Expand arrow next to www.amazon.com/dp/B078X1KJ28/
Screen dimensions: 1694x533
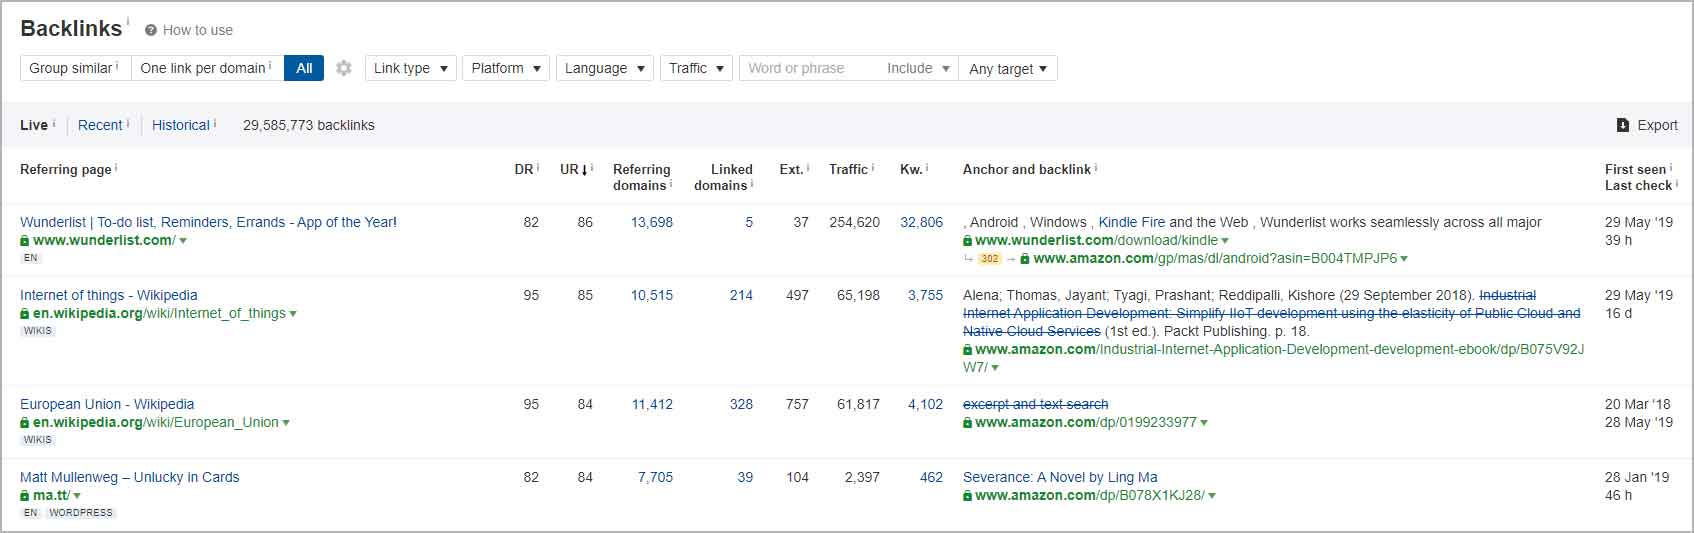[1212, 496]
